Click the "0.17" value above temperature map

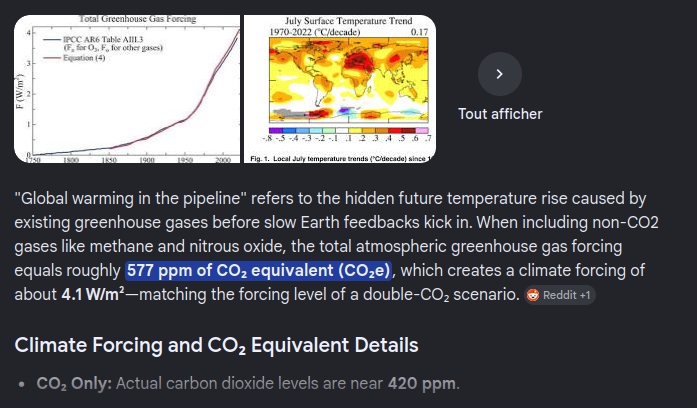tap(419, 32)
